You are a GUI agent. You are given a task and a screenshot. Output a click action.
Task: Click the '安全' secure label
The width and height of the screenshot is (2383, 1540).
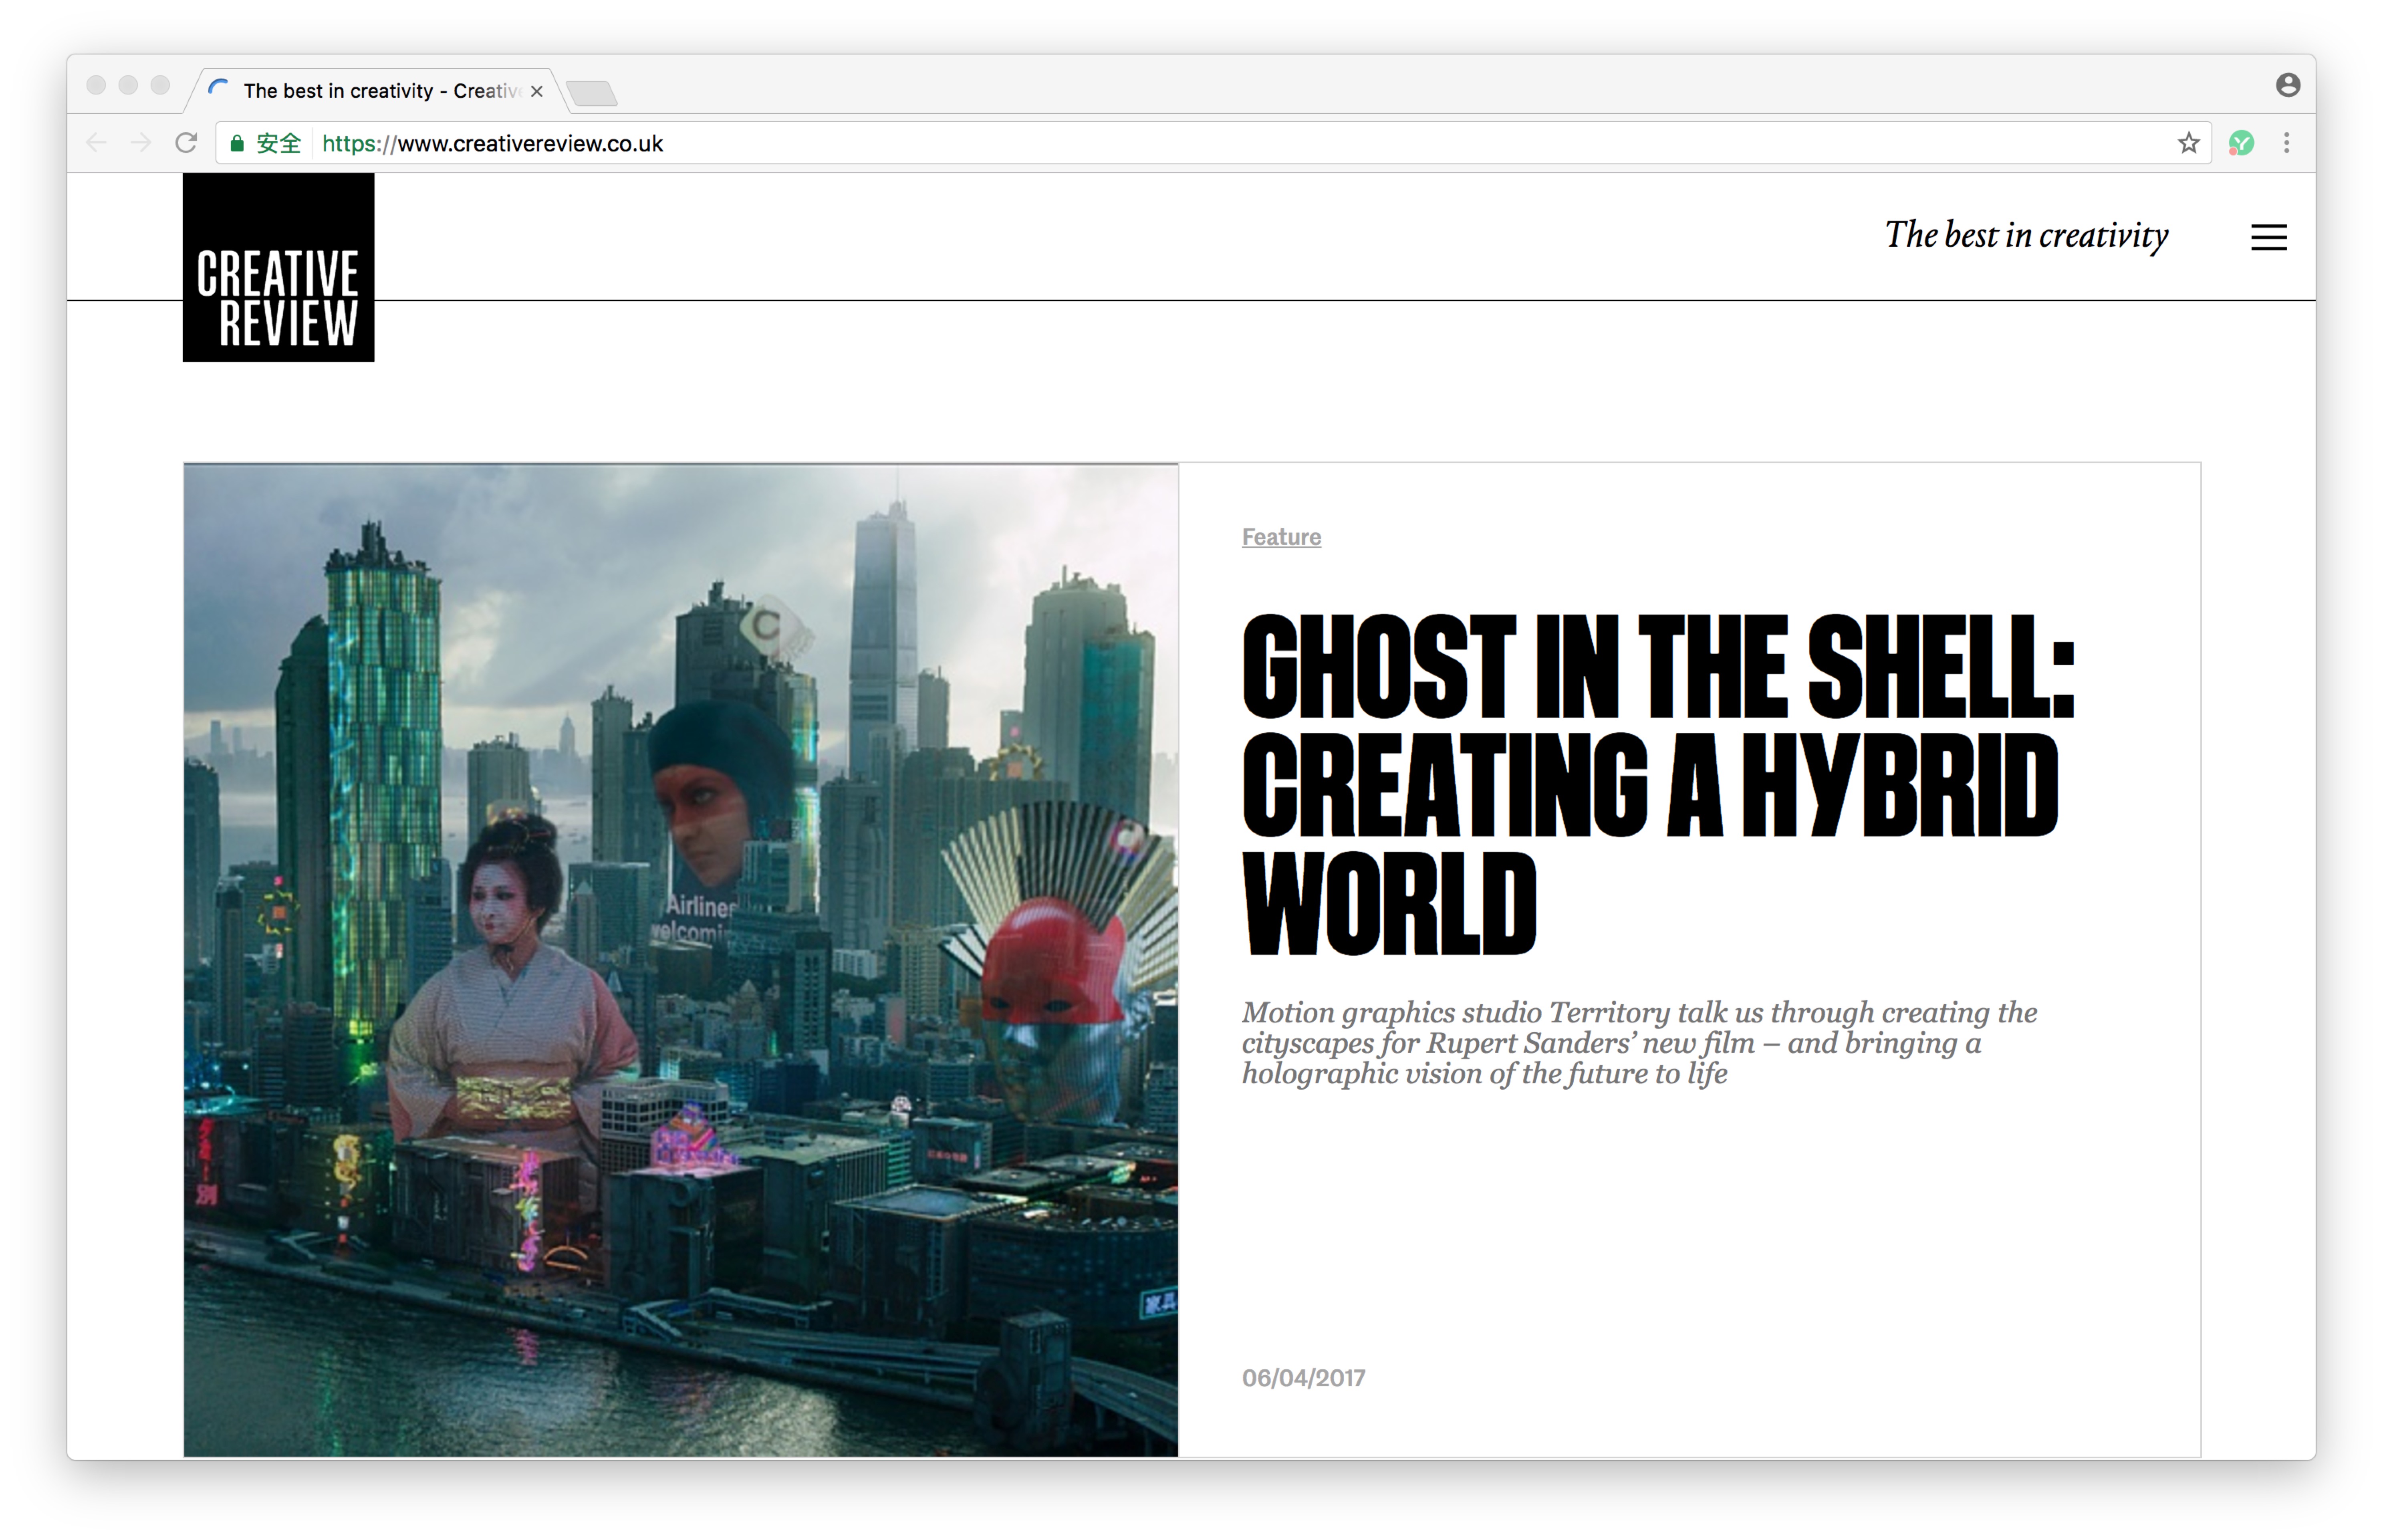pos(278,143)
